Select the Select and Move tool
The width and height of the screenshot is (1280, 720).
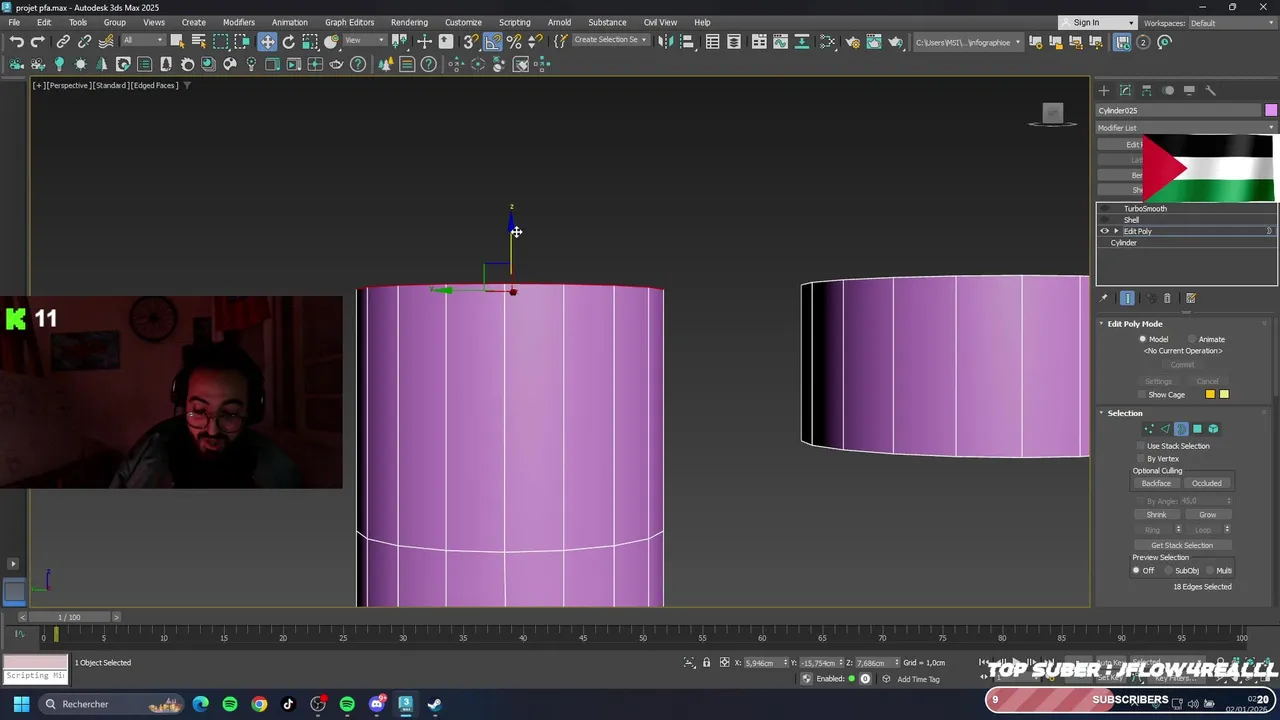(x=267, y=42)
